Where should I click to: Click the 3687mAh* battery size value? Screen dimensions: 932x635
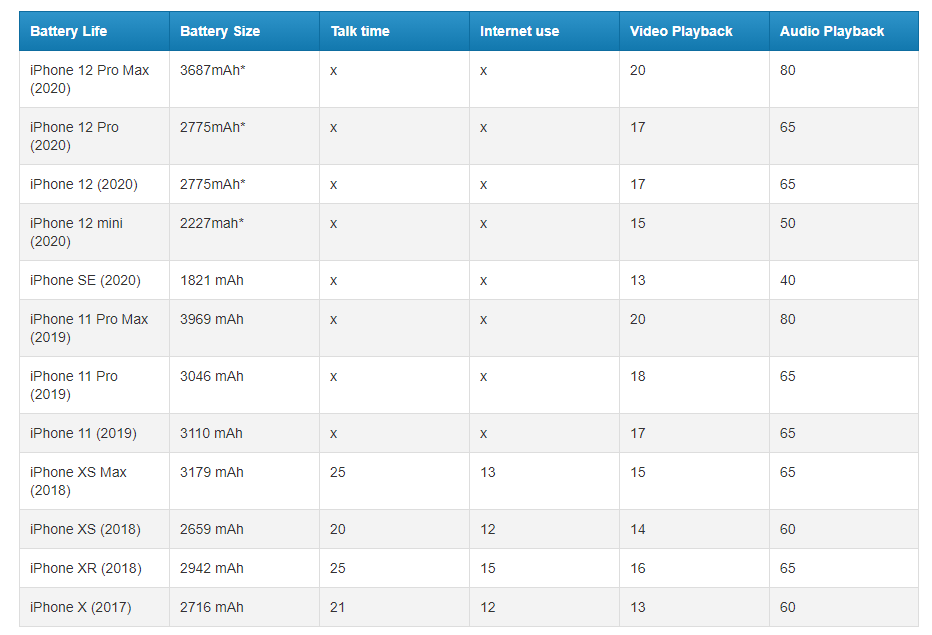pos(213,70)
